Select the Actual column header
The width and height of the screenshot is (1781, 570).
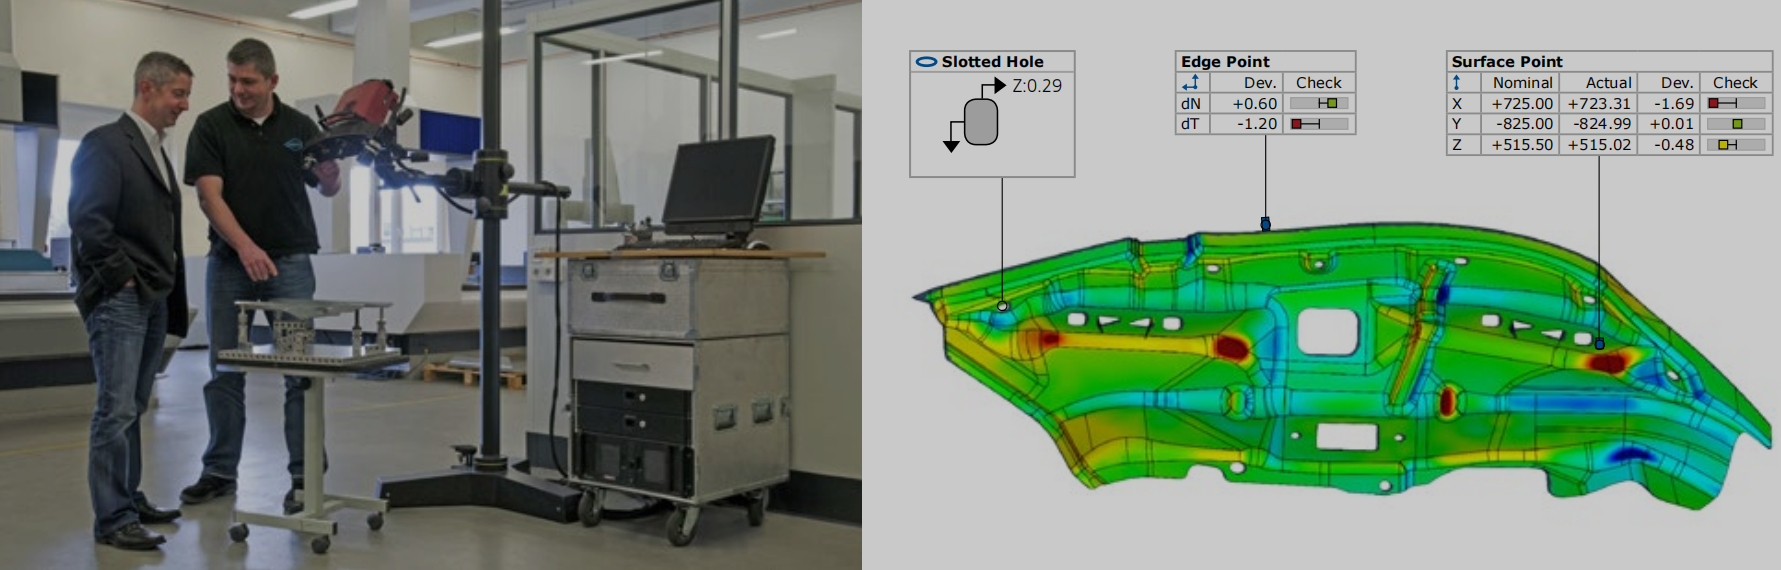1608,83
